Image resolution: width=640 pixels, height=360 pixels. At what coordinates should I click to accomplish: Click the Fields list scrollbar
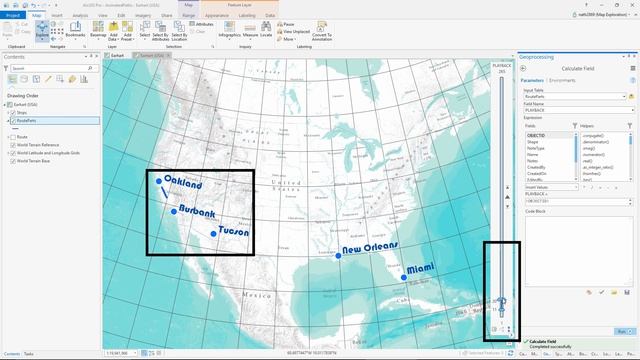tap(576, 157)
